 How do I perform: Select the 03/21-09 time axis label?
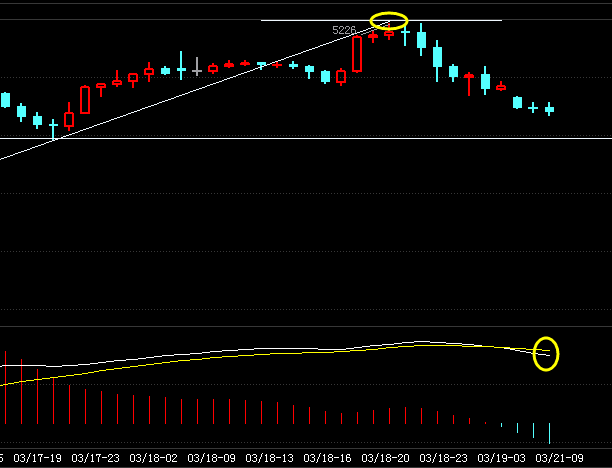(558, 457)
